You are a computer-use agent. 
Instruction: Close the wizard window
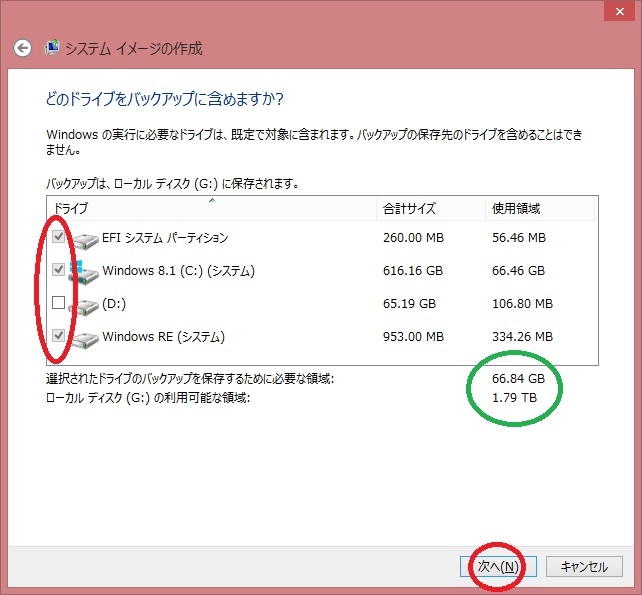point(620,11)
